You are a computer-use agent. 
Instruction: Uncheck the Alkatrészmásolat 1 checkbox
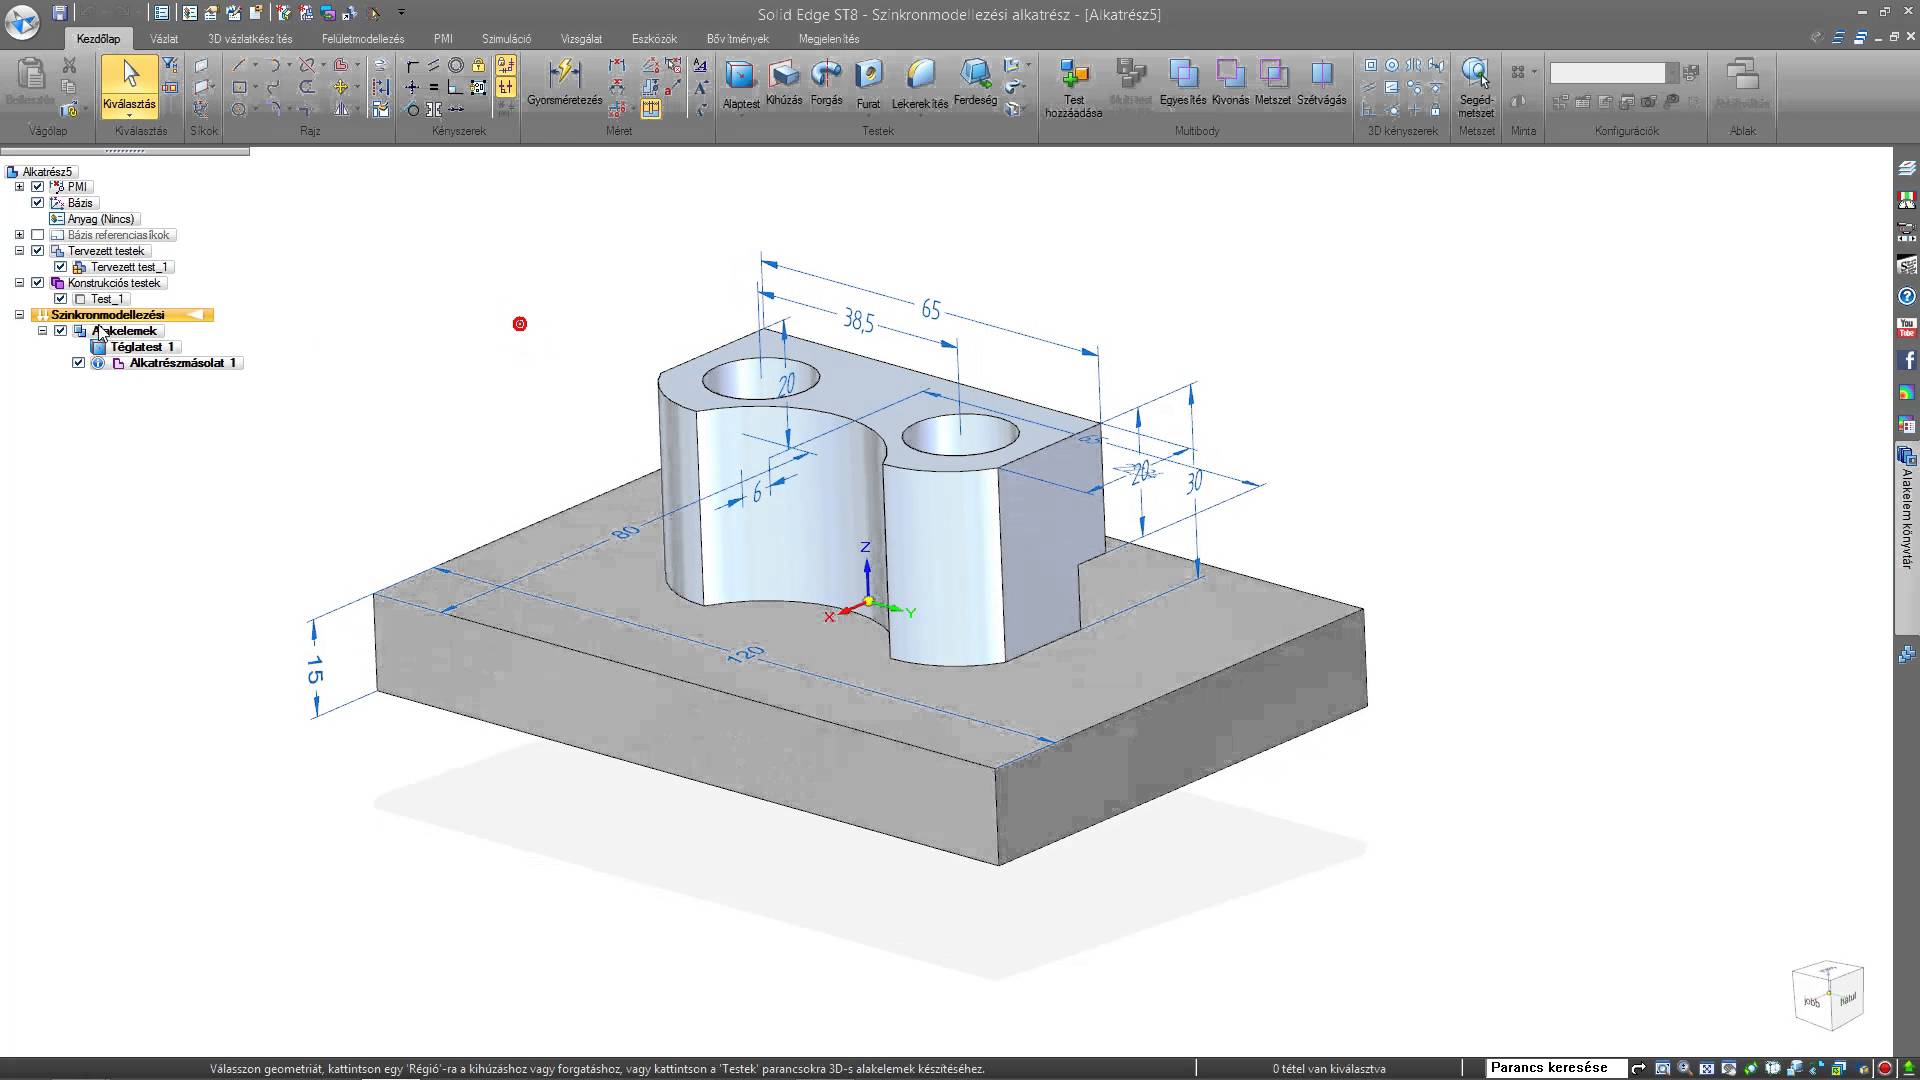pyautogui.click(x=78, y=363)
